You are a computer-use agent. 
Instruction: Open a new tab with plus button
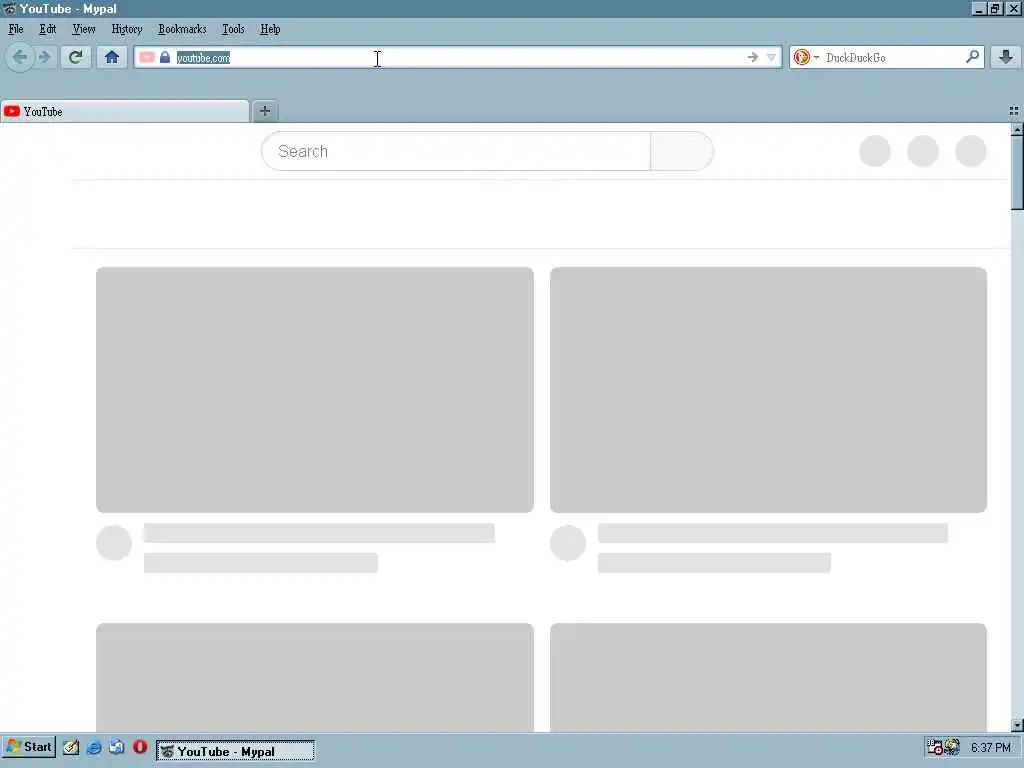point(264,111)
